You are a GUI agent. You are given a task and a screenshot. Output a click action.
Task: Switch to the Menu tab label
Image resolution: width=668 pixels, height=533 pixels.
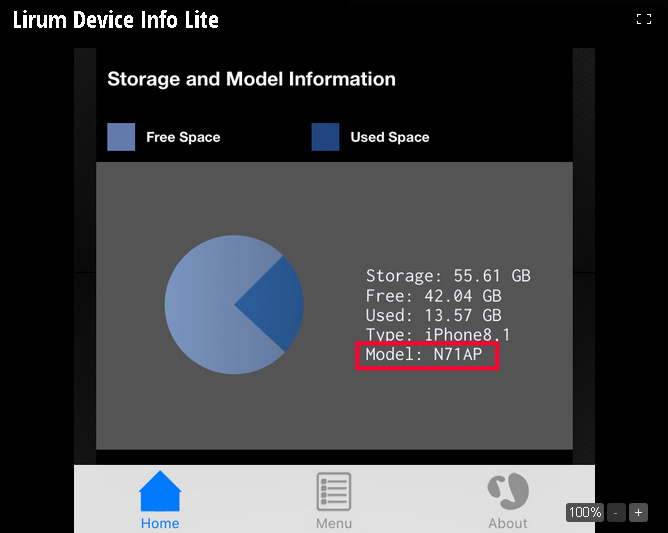334,523
